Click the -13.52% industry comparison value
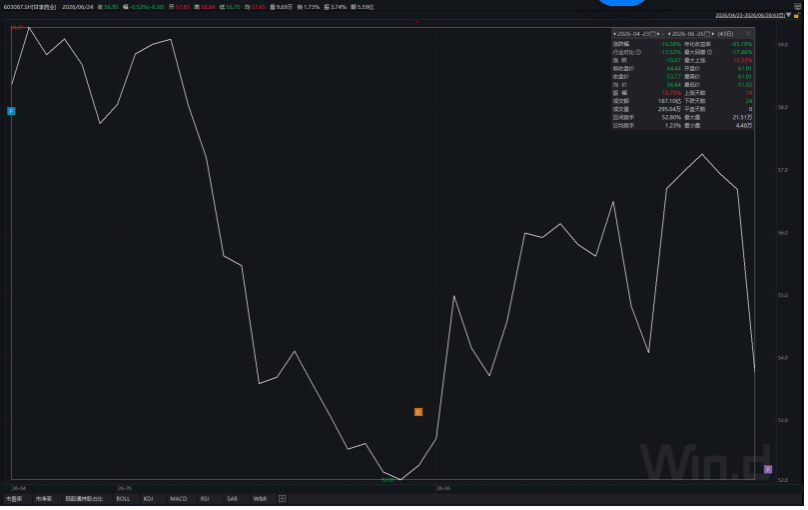The image size is (808, 510). (670, 52)
